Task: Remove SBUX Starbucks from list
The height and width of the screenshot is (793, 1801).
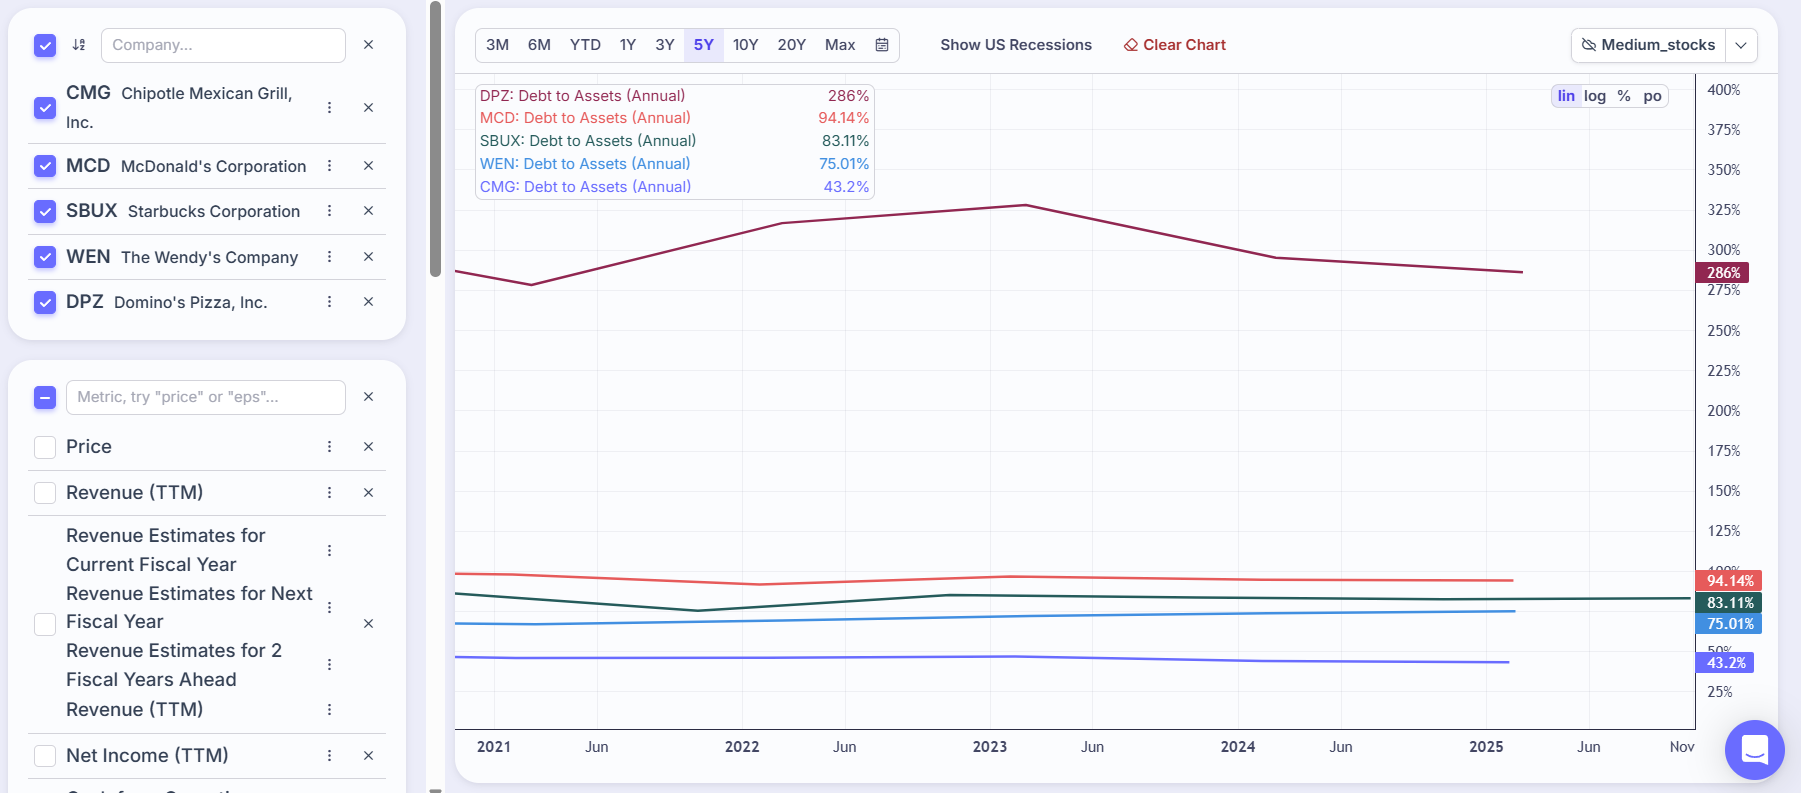Action: [368, 211]
